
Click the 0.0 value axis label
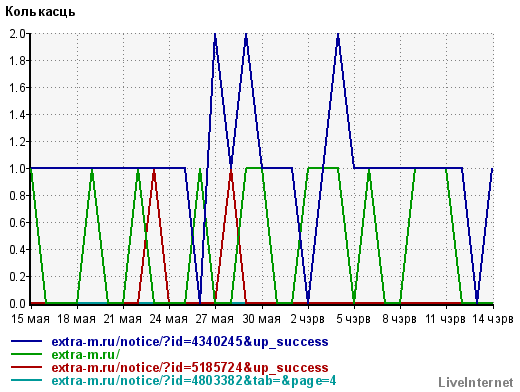(x=17, y=304)
